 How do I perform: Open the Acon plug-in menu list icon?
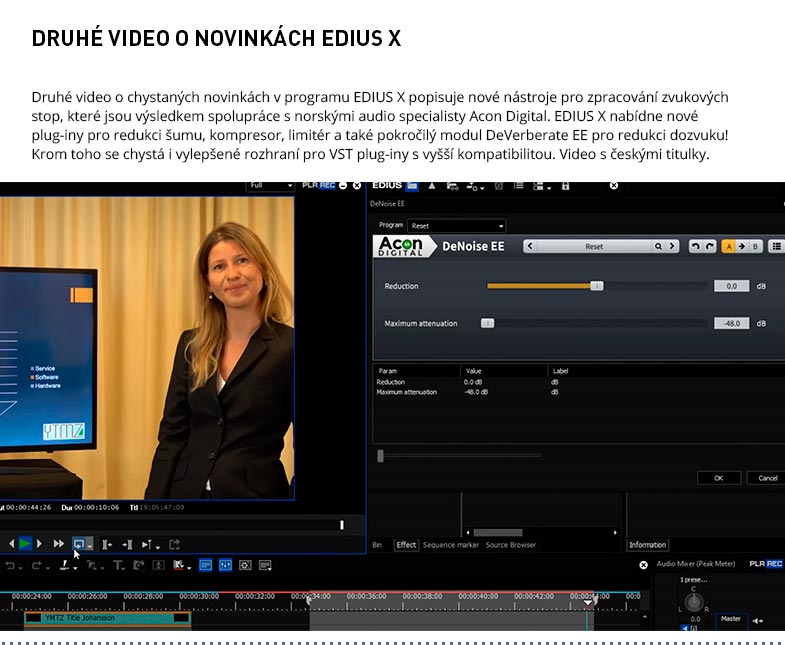pyautogui.click(x=776, y=246)
